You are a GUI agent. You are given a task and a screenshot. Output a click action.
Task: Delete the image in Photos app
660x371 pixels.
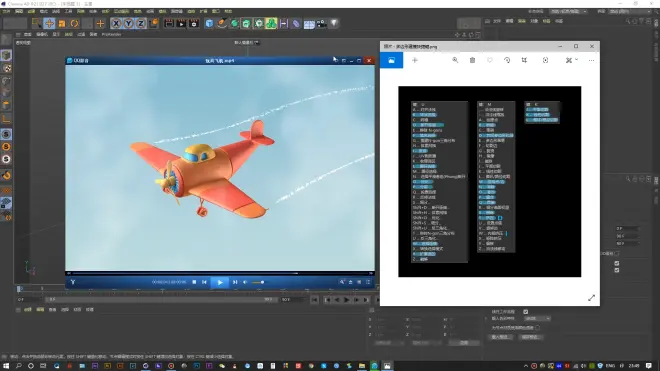coord(472,60)
